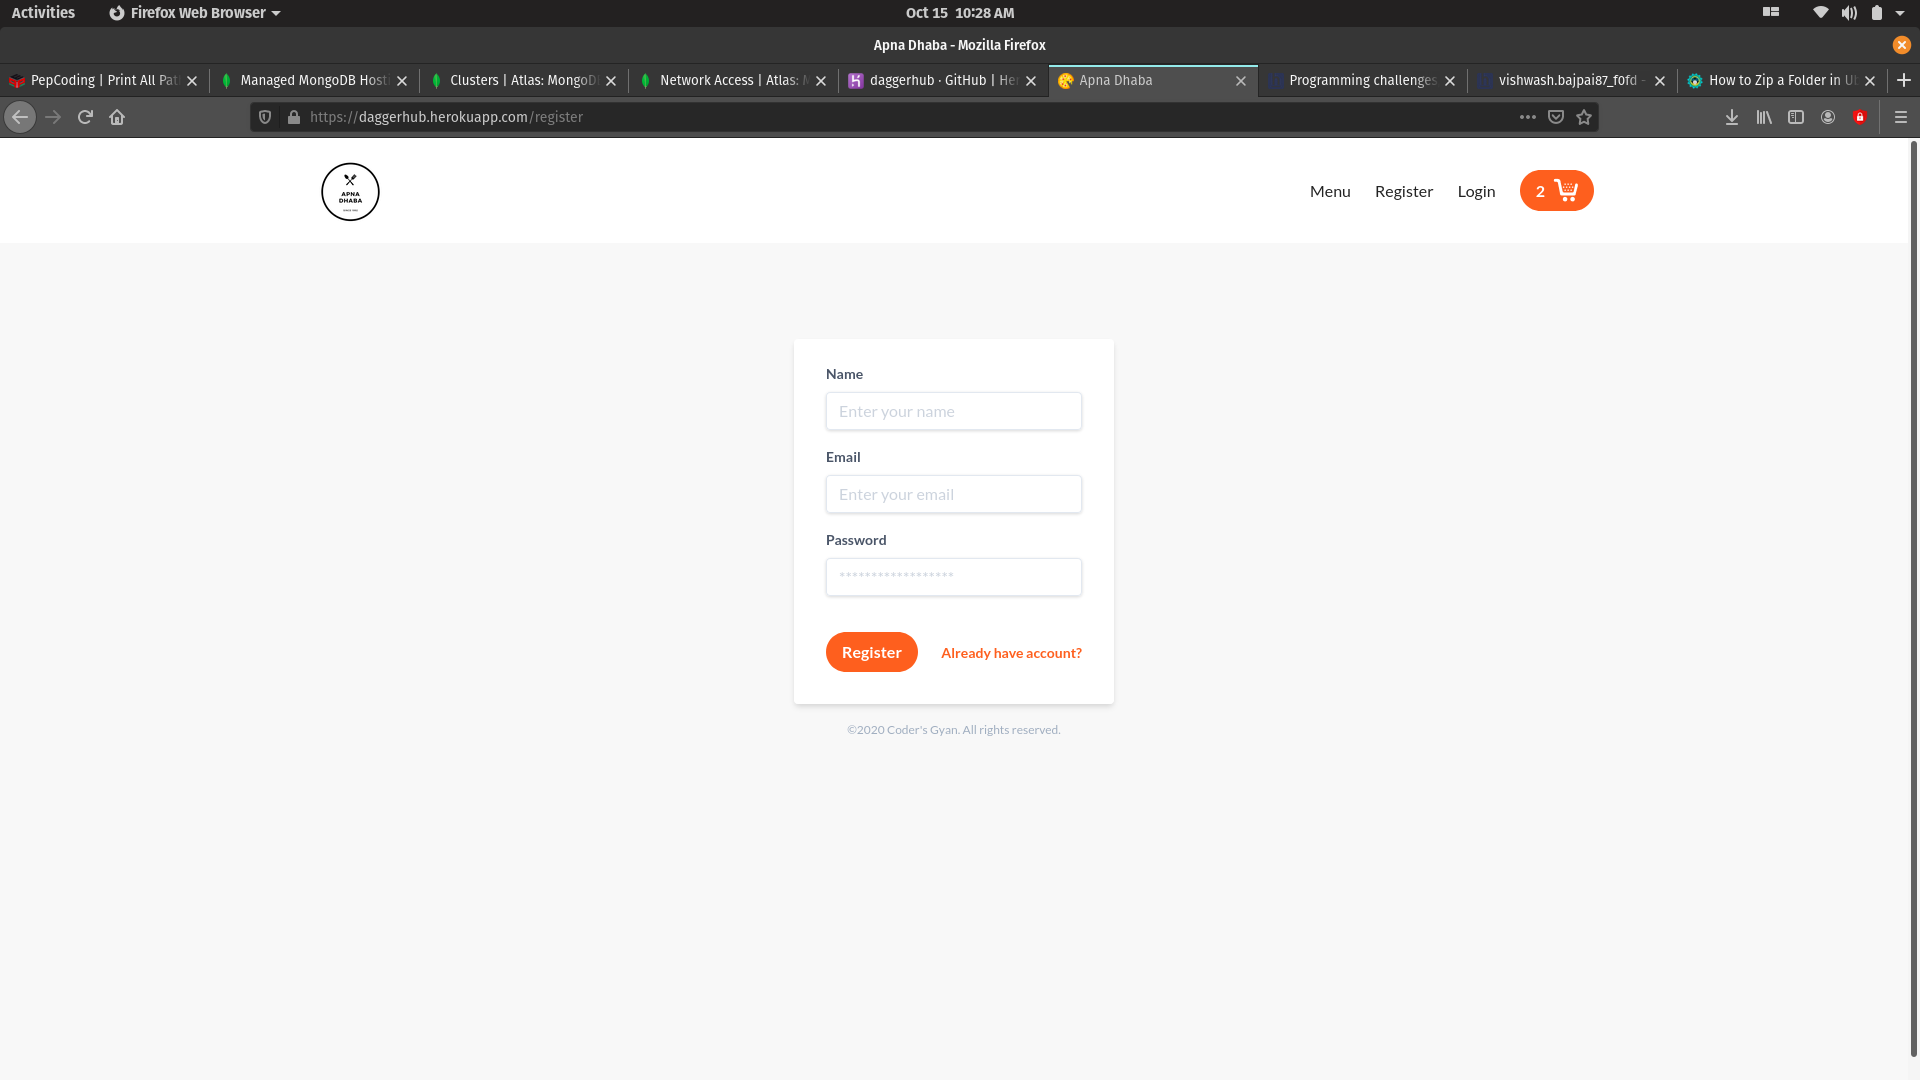
Task: Bookmark this page with the star icon
Action: pyautogui.click(x=1584, y=117)
